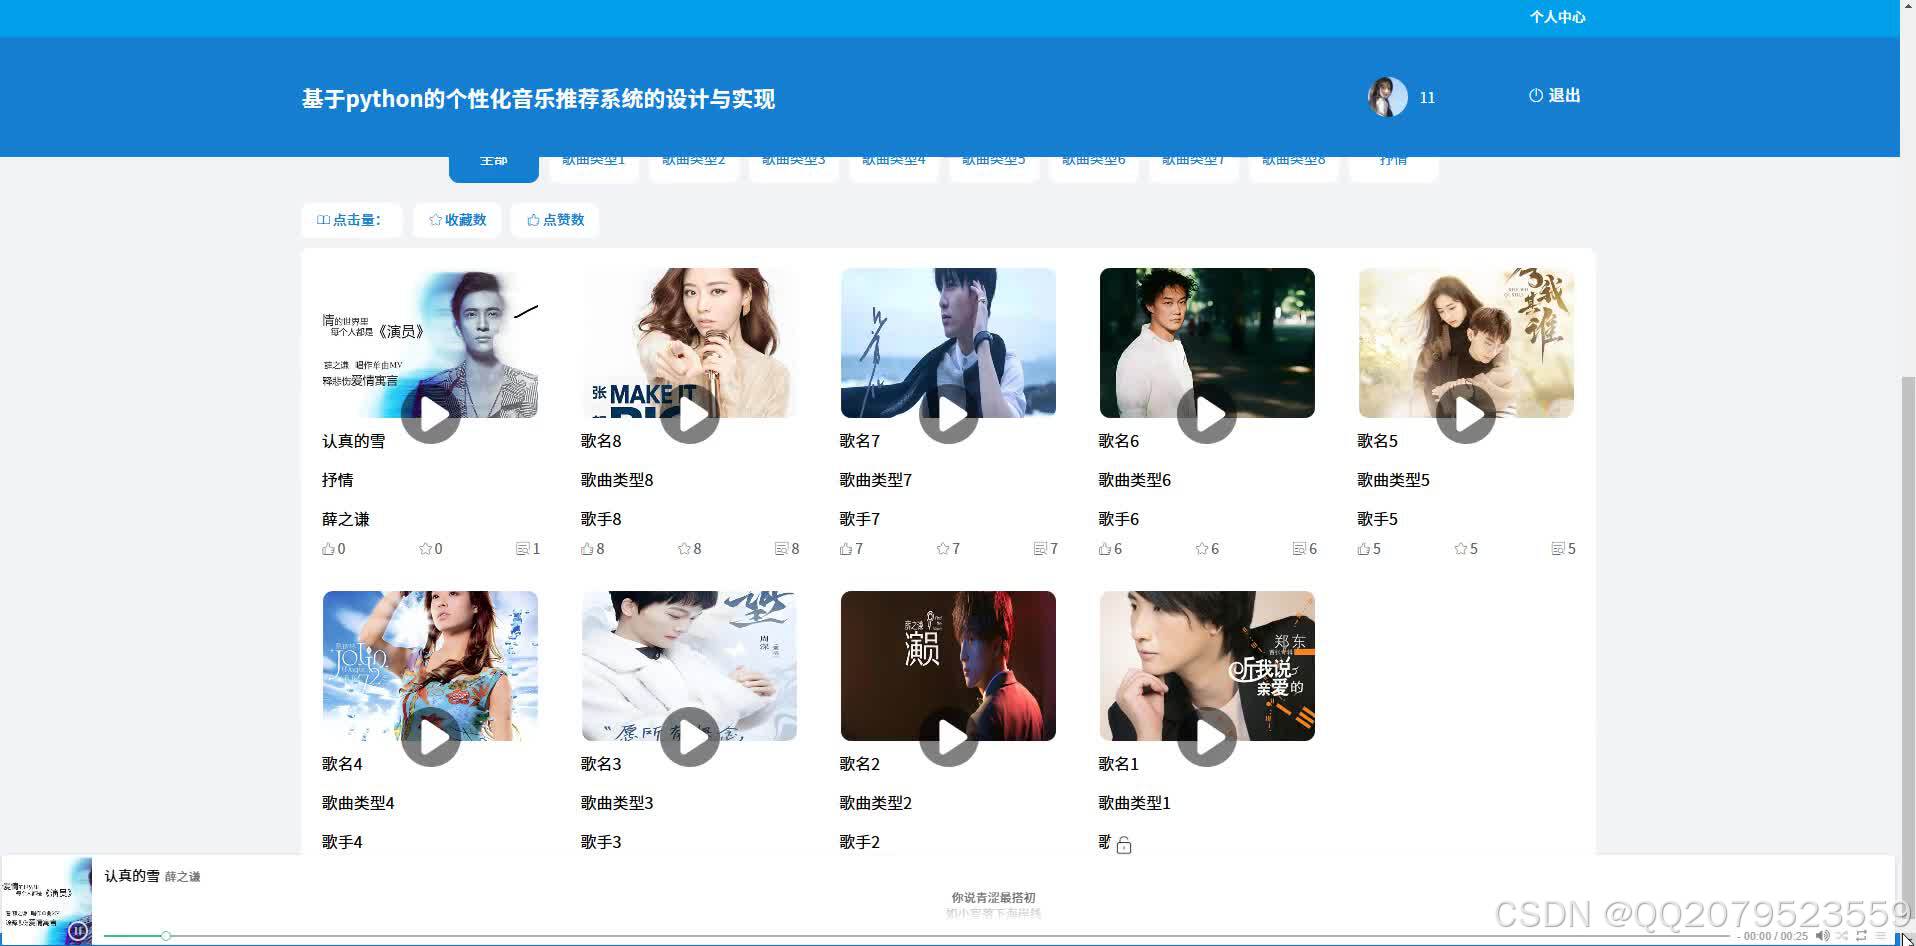
Task: Click the thumbs-up icon under 歌手7
Action: coord(846,549)
